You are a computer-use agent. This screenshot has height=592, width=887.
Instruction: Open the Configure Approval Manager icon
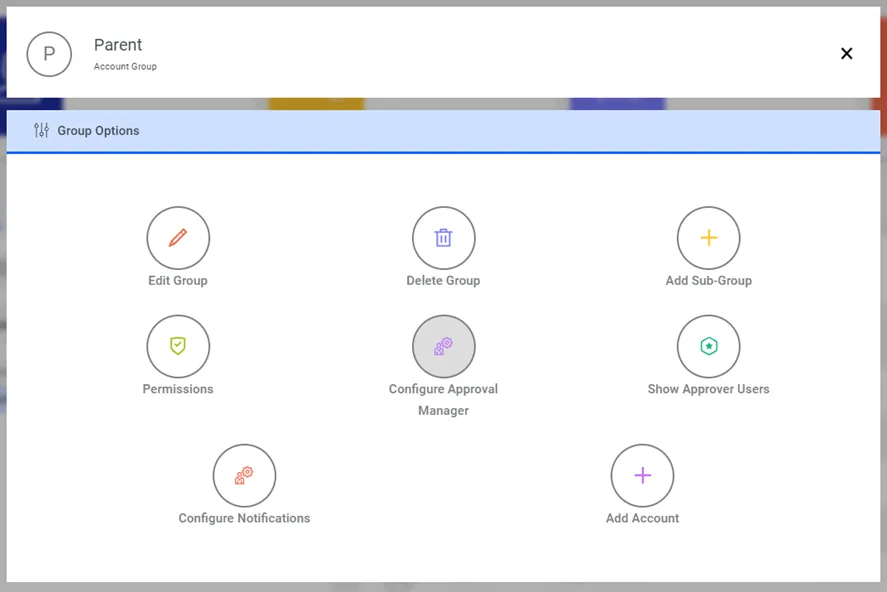tap(444, 346)
